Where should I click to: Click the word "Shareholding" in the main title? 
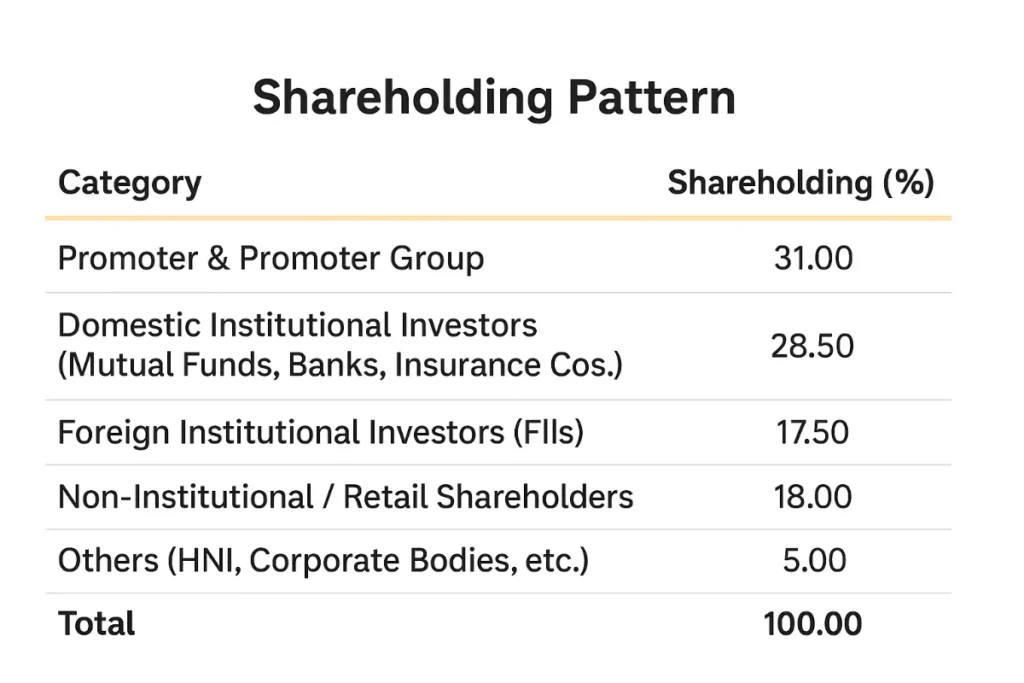click(x=402, y=98)
